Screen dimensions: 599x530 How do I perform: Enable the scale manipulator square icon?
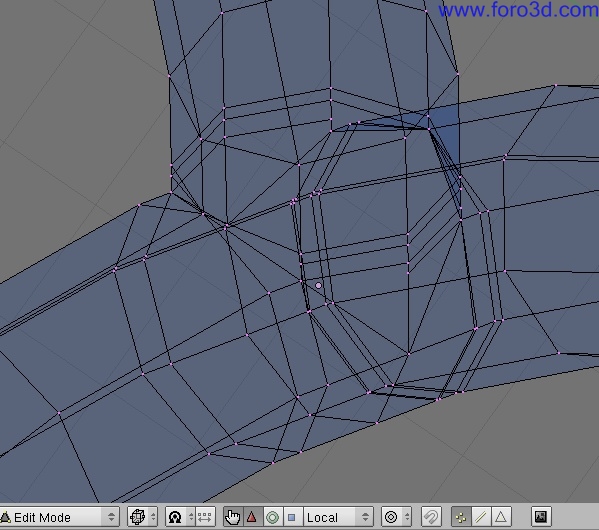click(292, 517)
